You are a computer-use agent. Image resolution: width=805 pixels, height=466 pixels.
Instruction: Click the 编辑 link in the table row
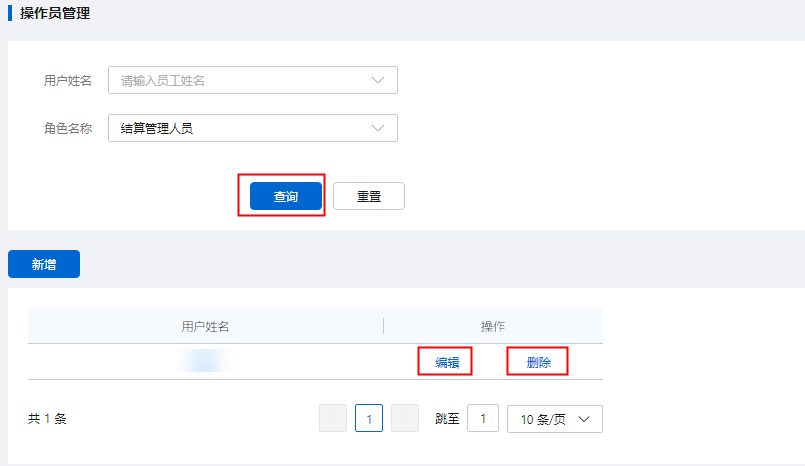447,362
